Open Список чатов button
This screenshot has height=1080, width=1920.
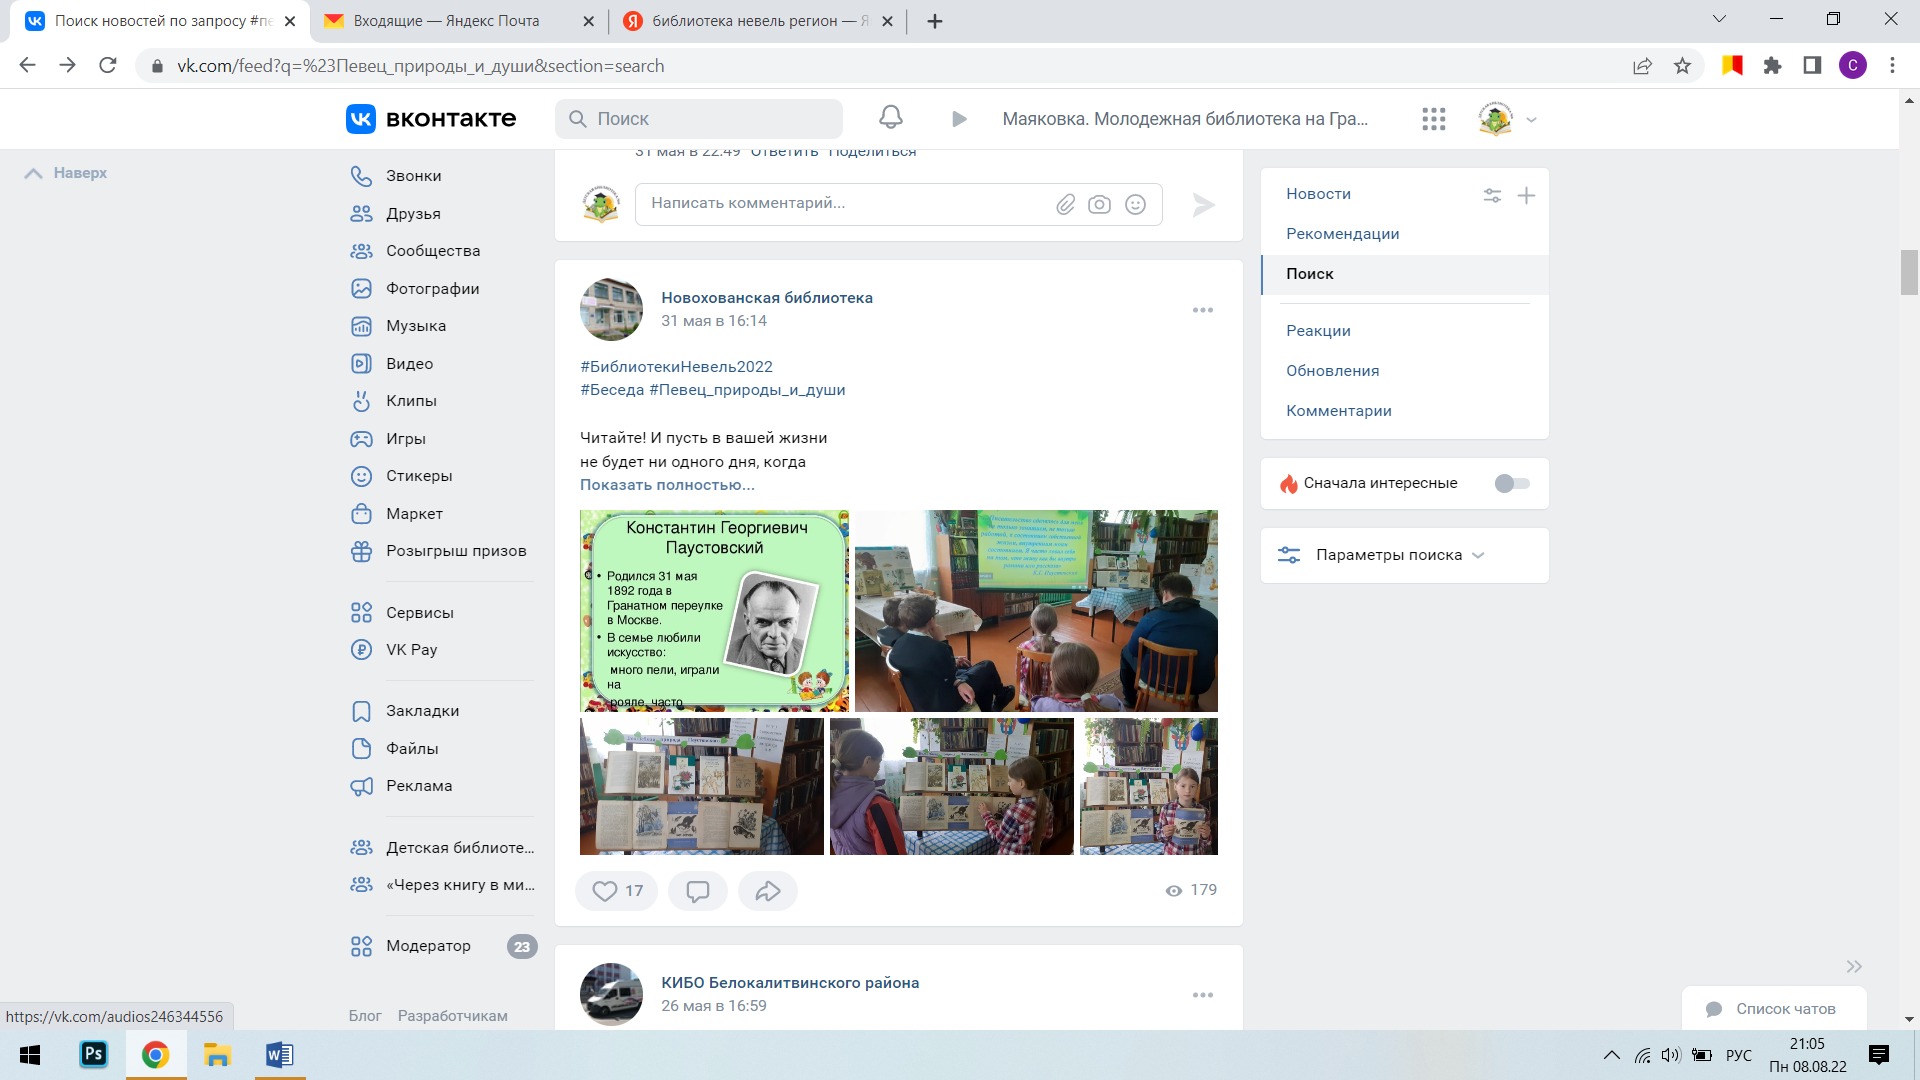(1773, 1009)
